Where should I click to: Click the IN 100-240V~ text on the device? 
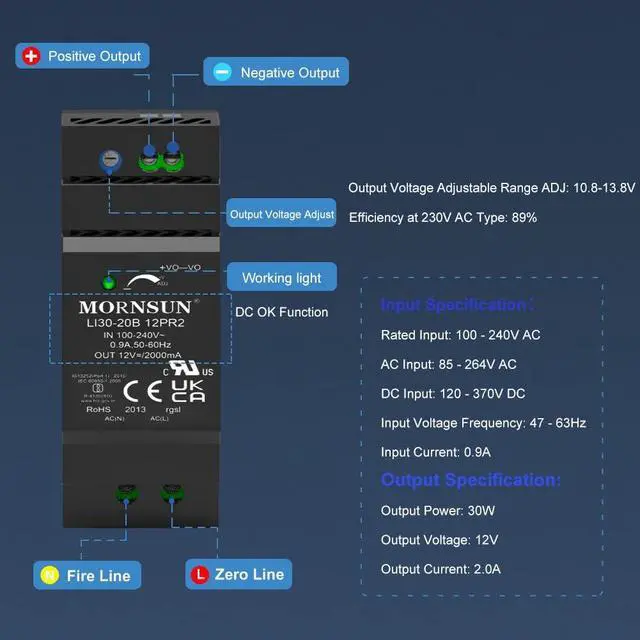(x=134, y=335)
